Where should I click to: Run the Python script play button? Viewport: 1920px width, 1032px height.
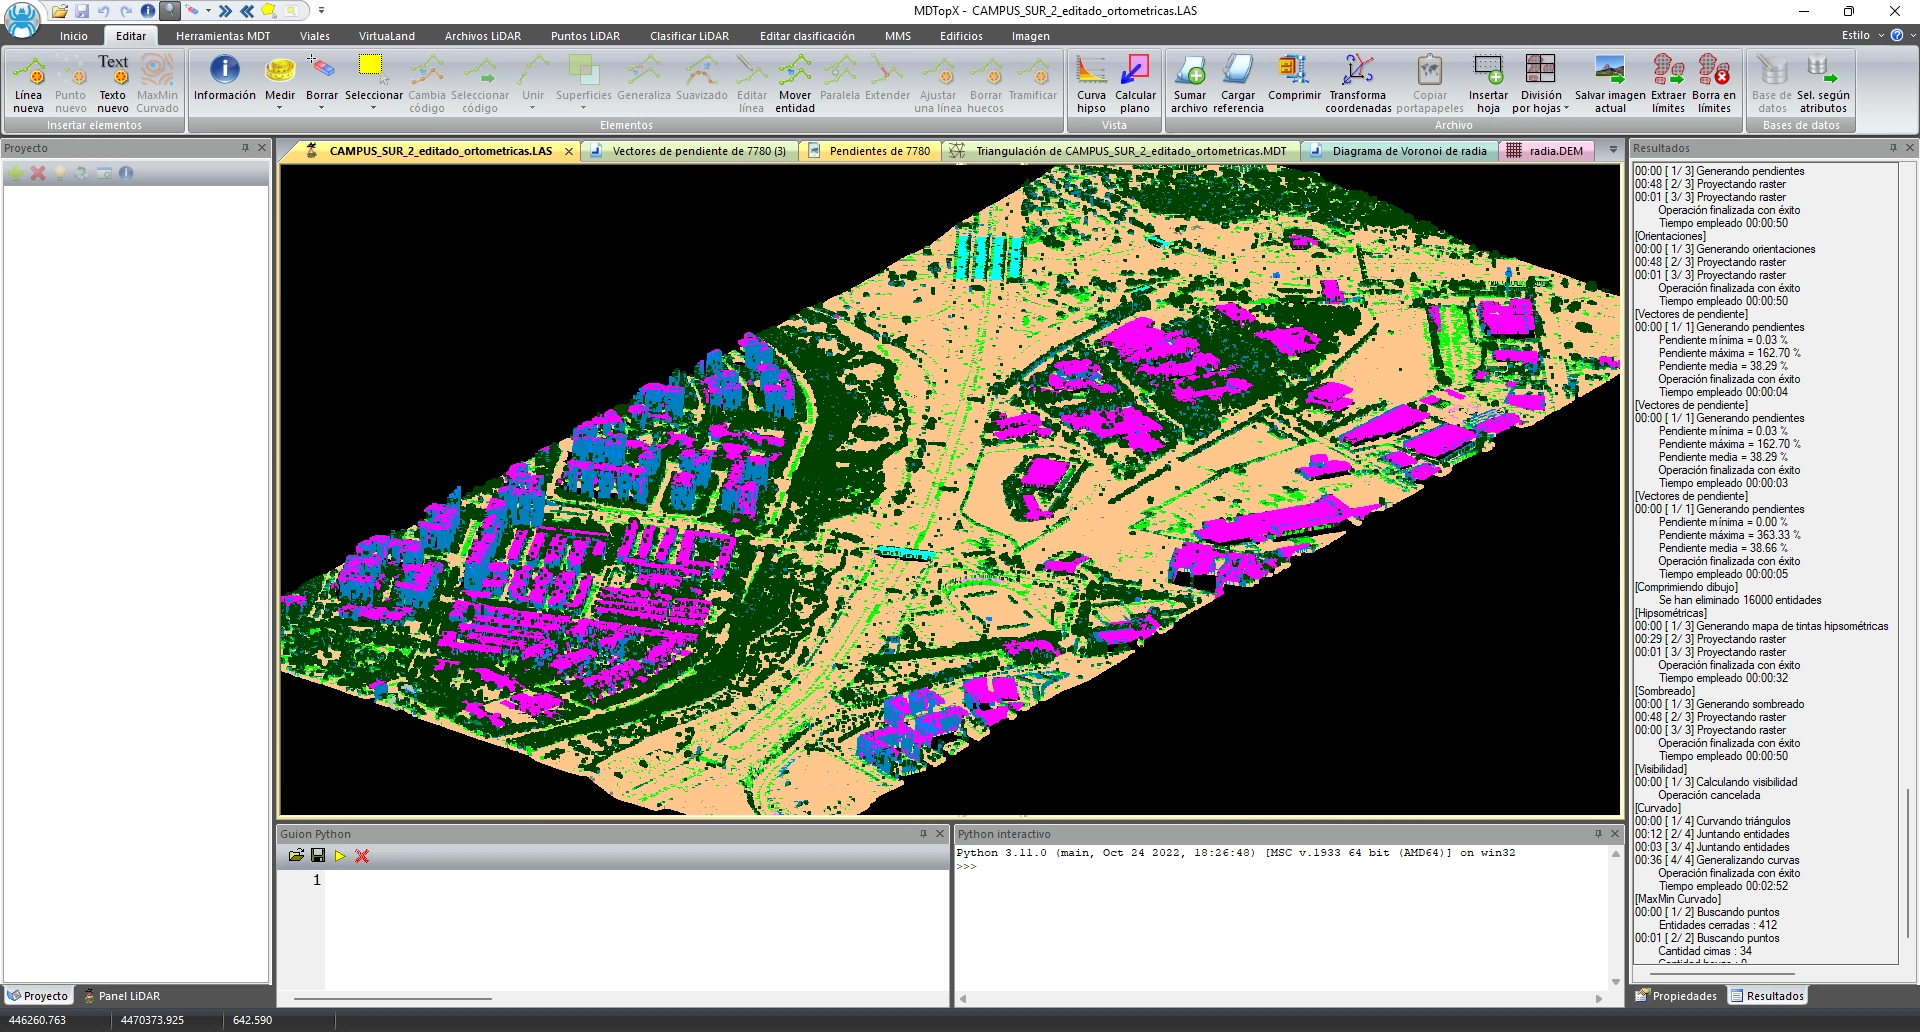point(340,856)
